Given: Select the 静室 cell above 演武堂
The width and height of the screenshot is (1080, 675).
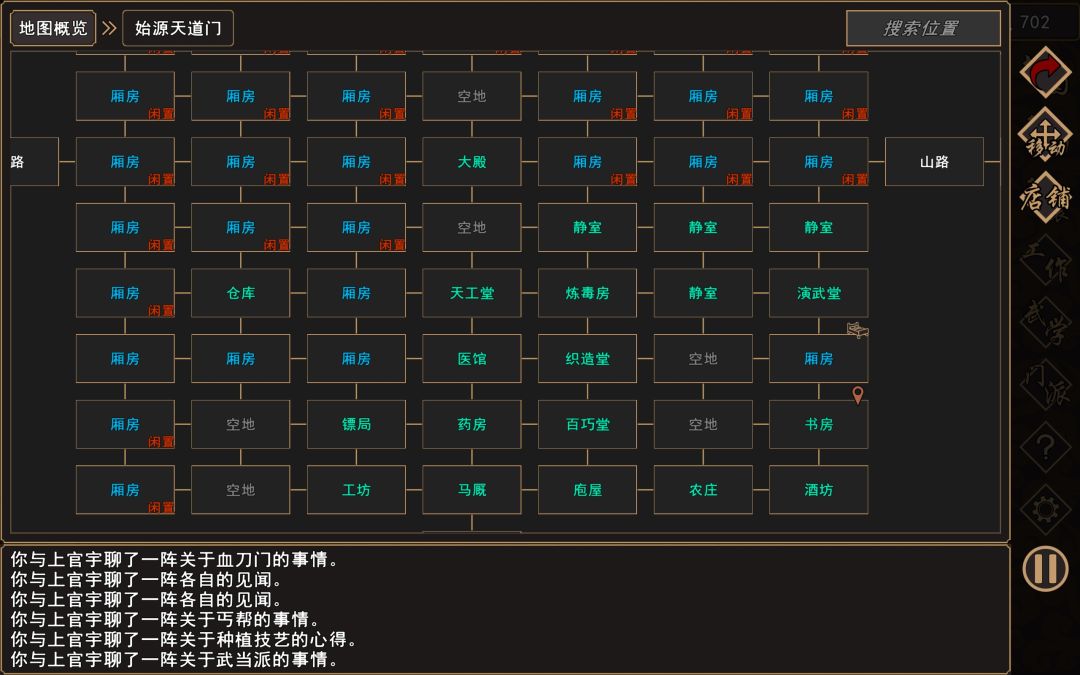Looking at the screenshot, I should [818, 227].
